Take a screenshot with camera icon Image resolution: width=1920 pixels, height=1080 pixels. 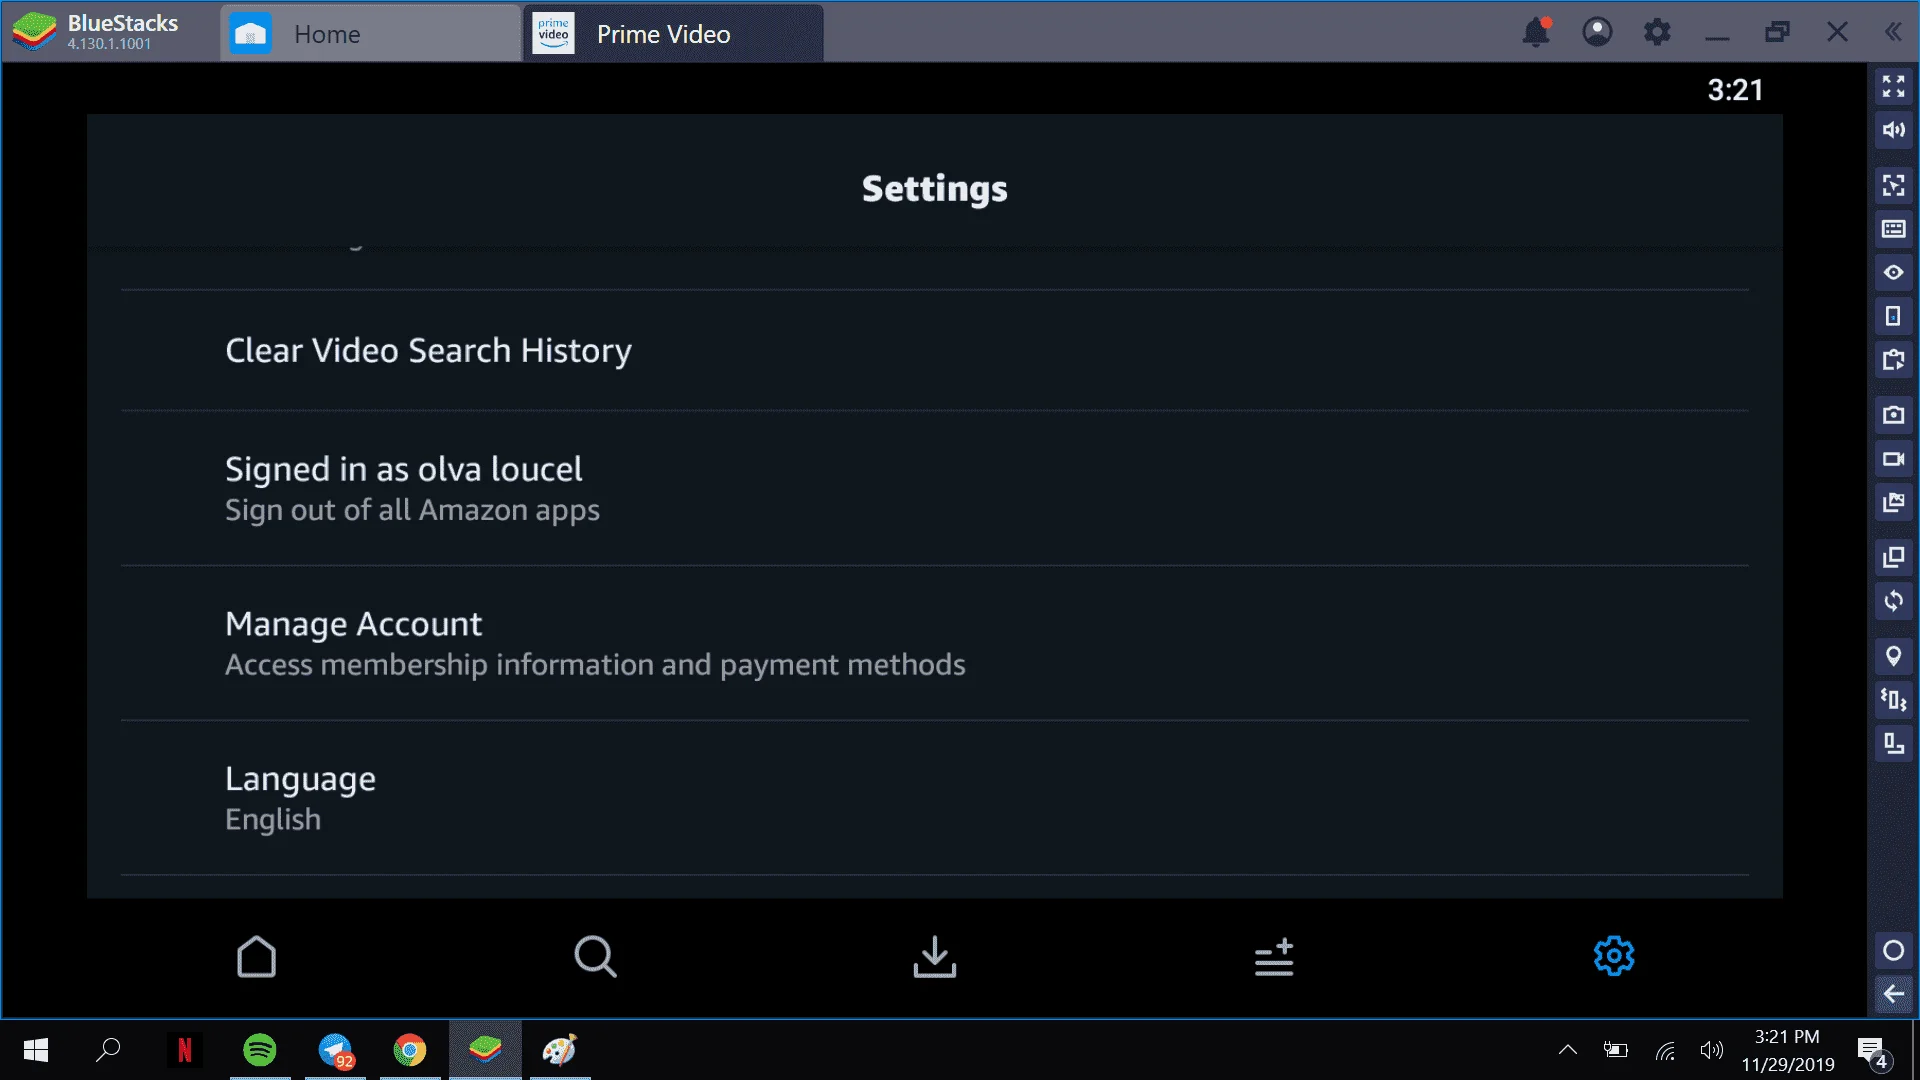[1893, 415]
